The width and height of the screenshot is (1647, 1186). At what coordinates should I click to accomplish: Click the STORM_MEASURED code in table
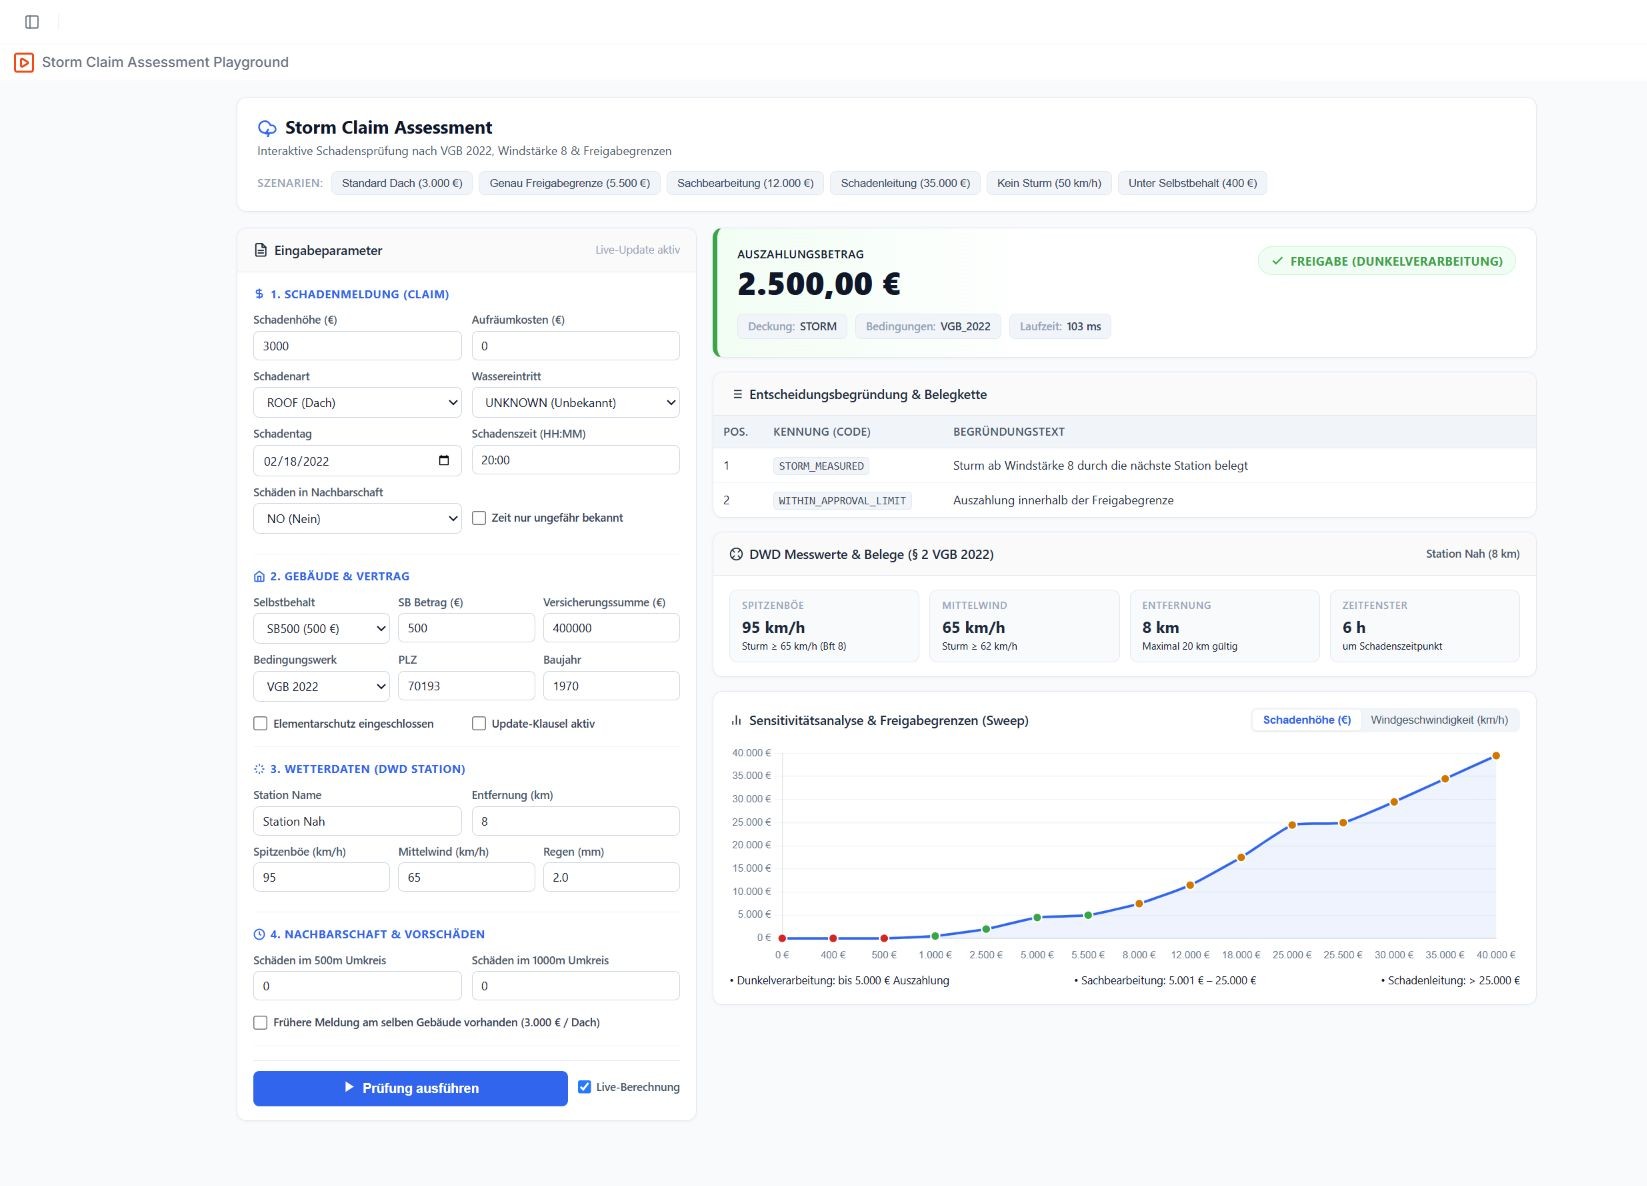(821, 466)
